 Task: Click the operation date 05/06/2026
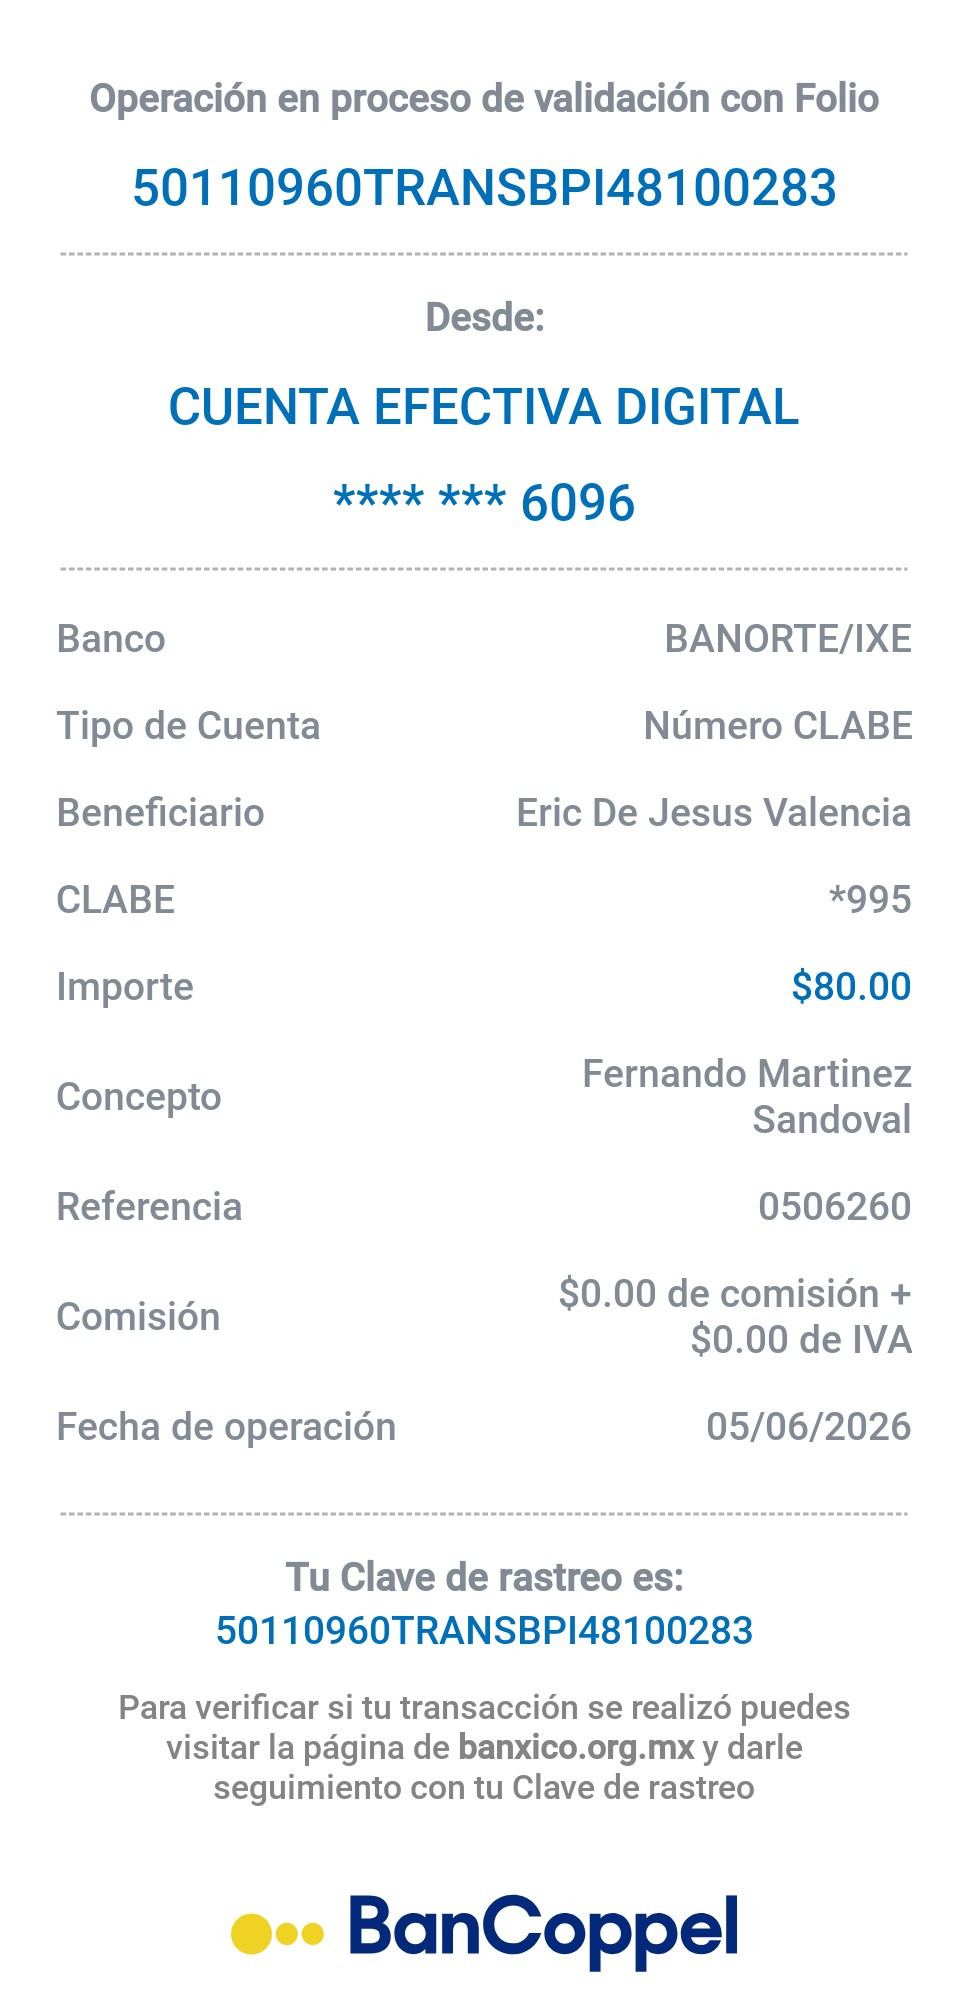click(x=809, y=1427)
